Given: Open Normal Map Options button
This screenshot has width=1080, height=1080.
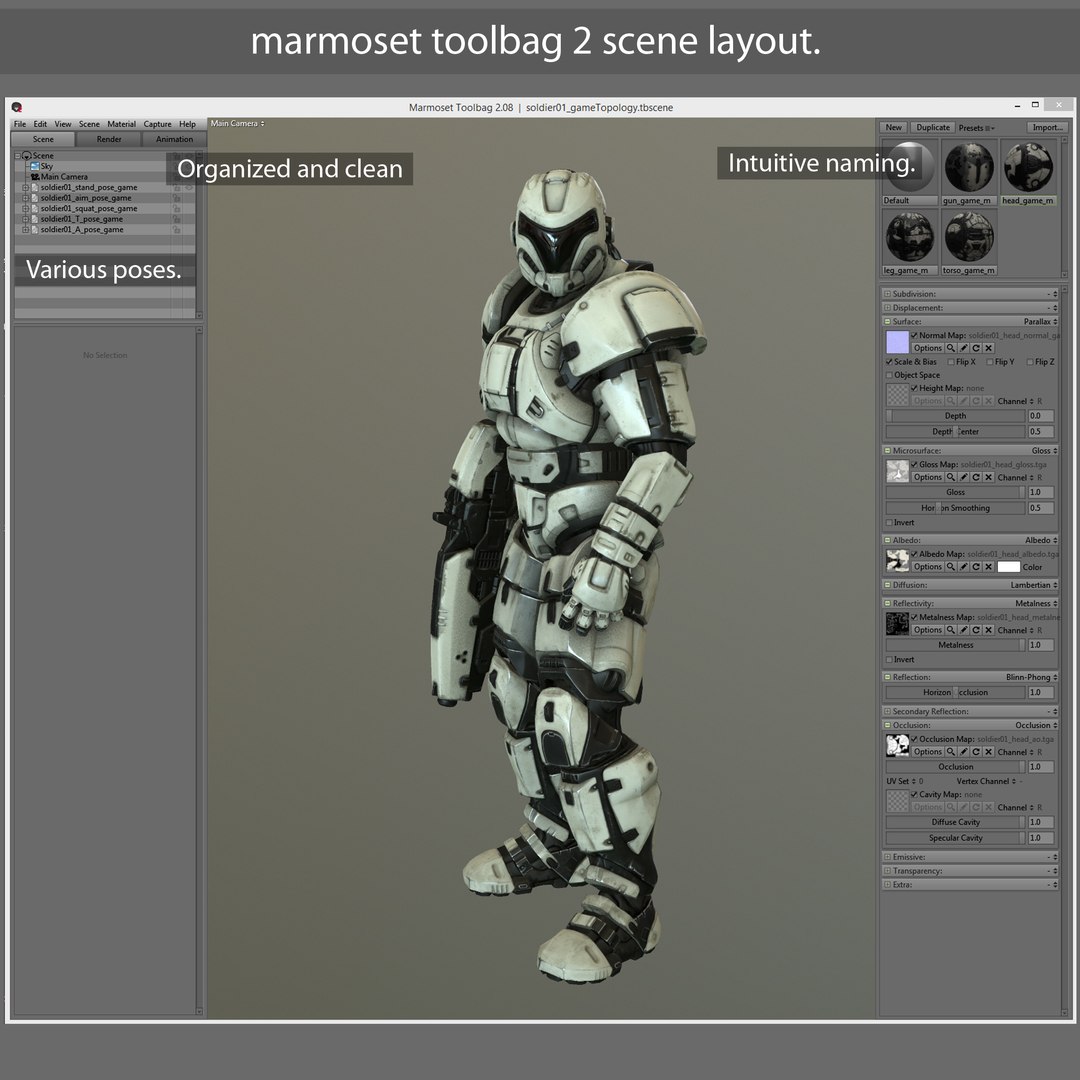Looking at the screenshot, I should [x=928, y=349].
